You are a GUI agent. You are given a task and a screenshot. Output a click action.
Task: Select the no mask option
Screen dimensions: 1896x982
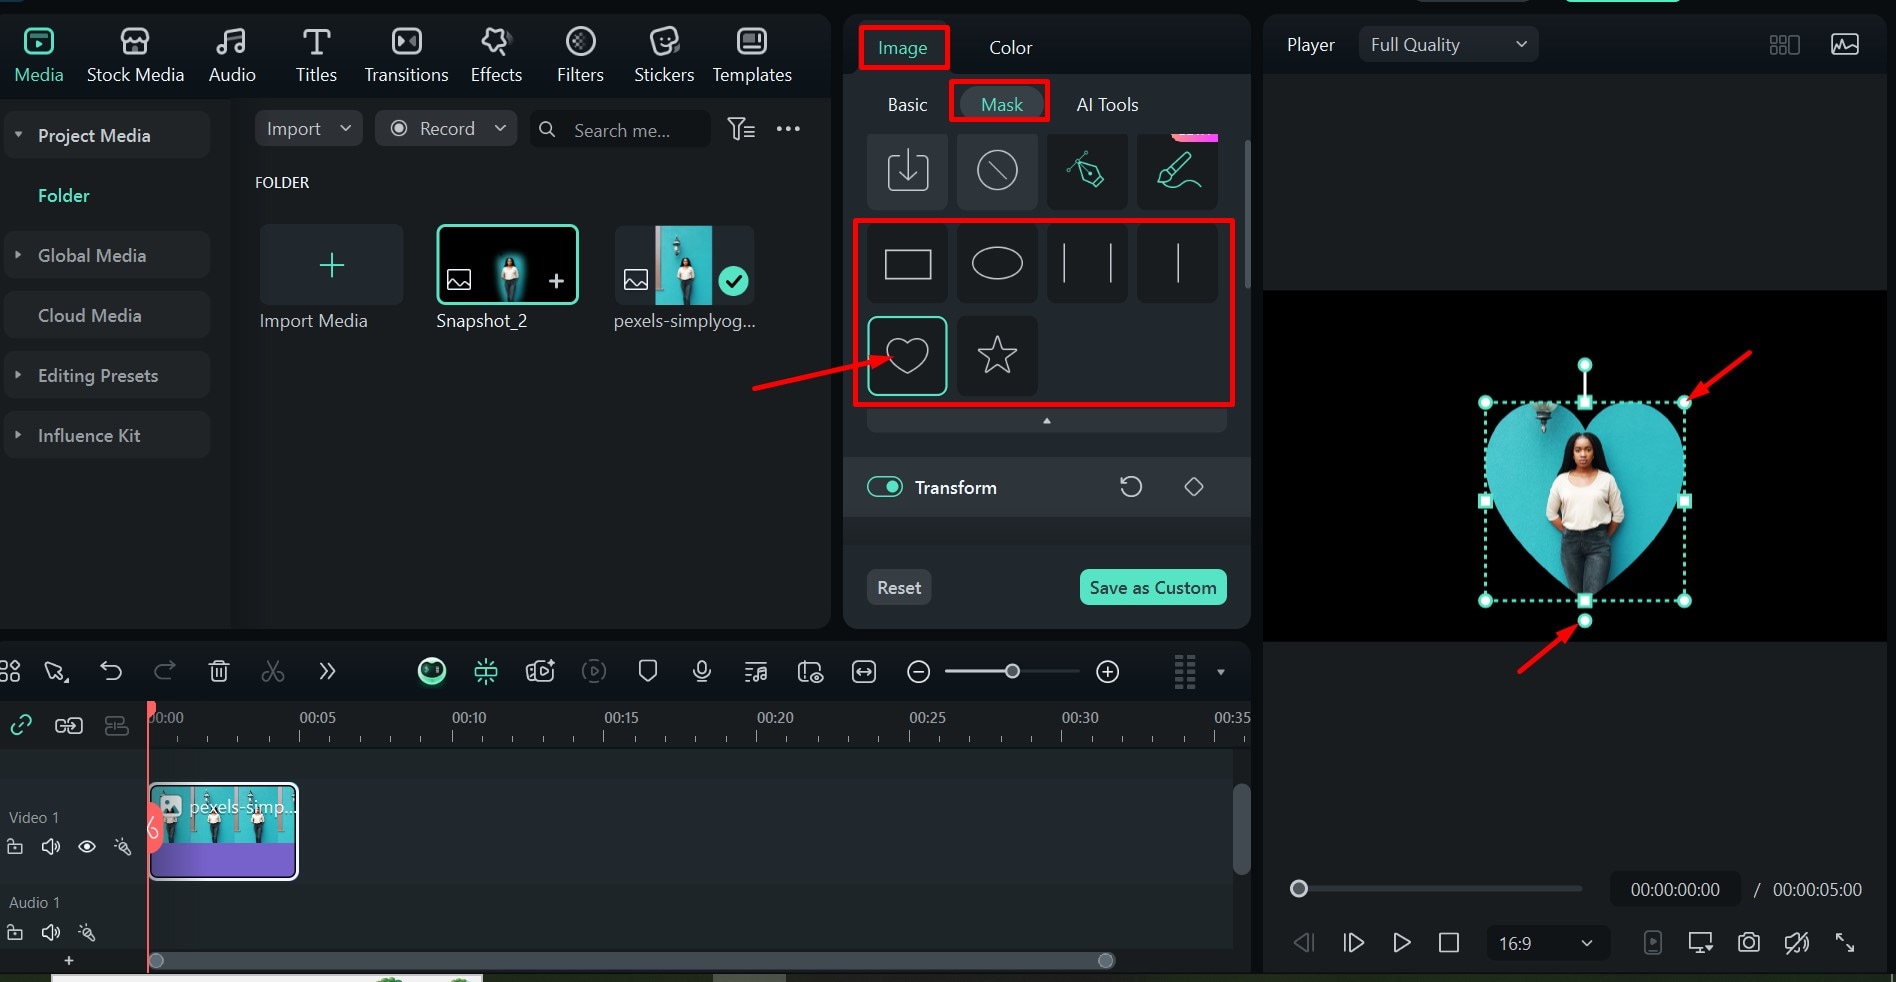click(997, 170)
